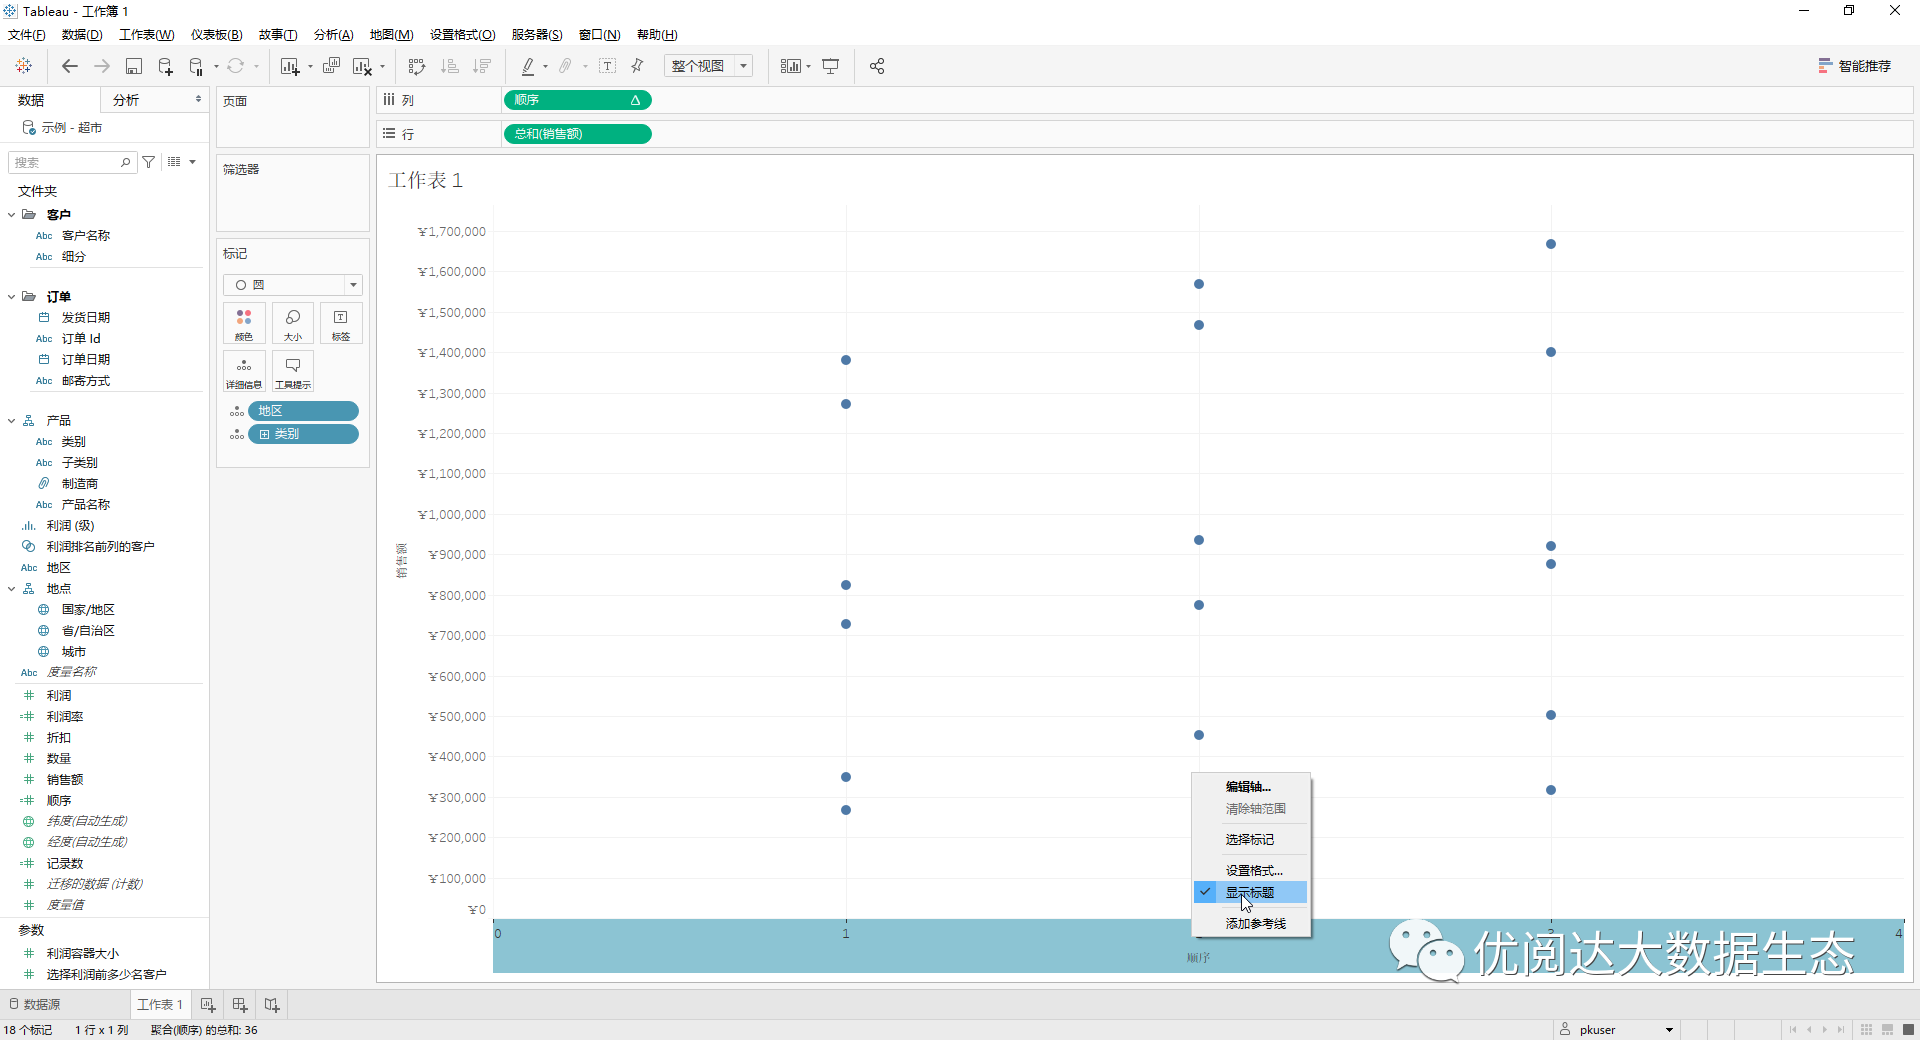Screen dimensions: 1920x1040
Task: Click the share workbook icon
Action: point(877,66)
